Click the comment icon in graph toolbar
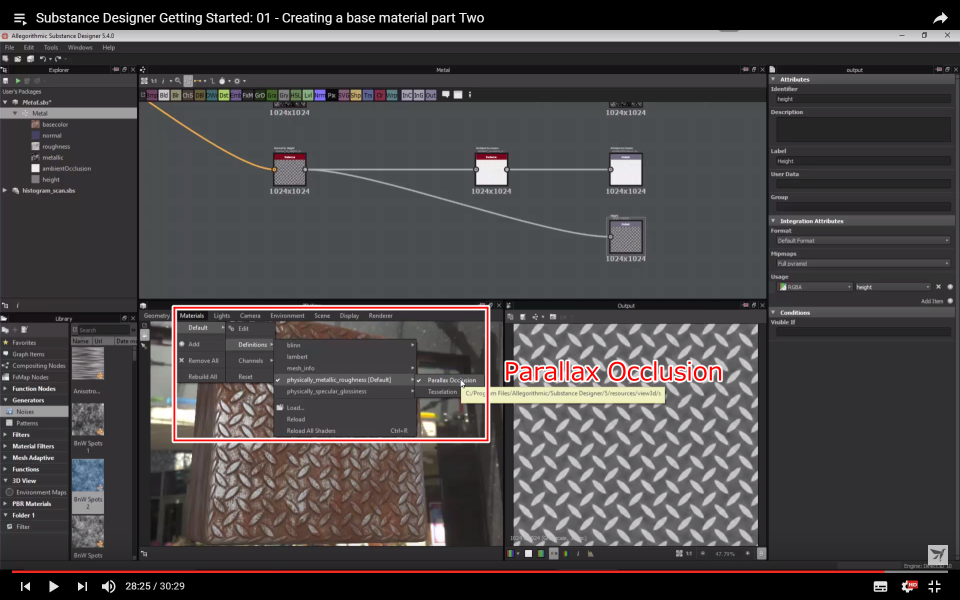Viewport: 960px width, 600px height. pyautogui.click(x=446, y=95)
